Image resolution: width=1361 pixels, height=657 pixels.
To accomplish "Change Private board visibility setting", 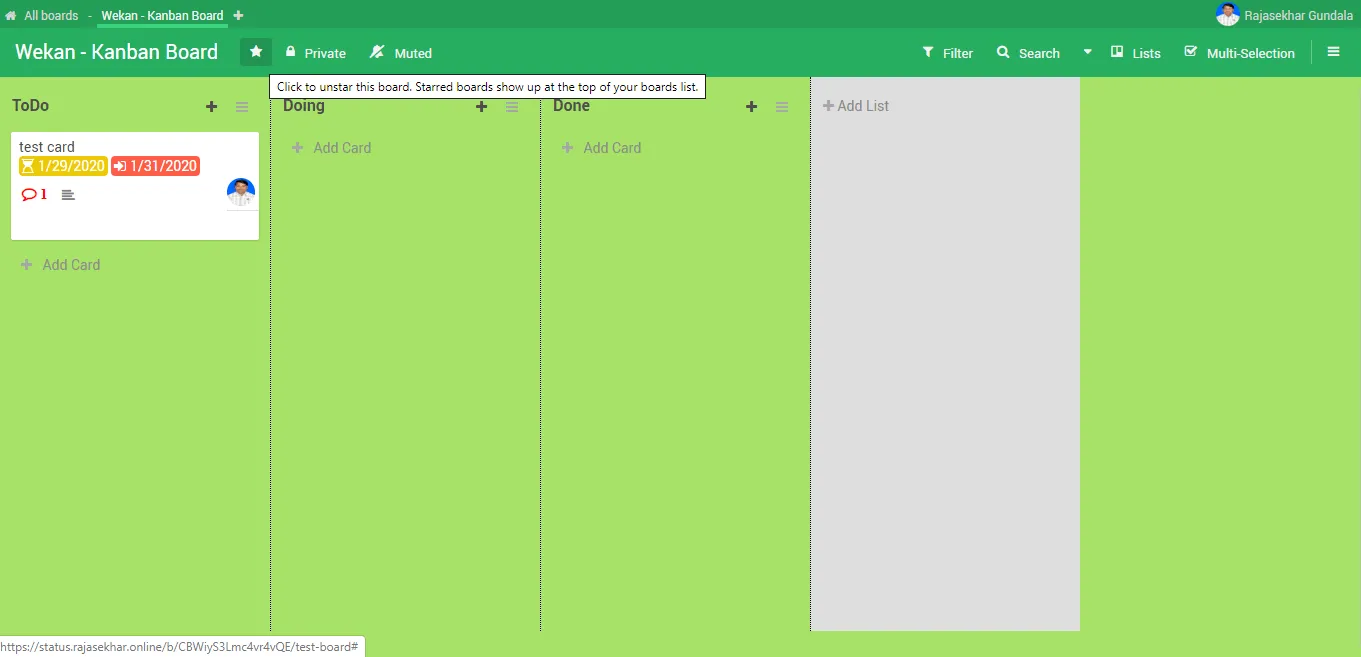I will pos(316,53).
